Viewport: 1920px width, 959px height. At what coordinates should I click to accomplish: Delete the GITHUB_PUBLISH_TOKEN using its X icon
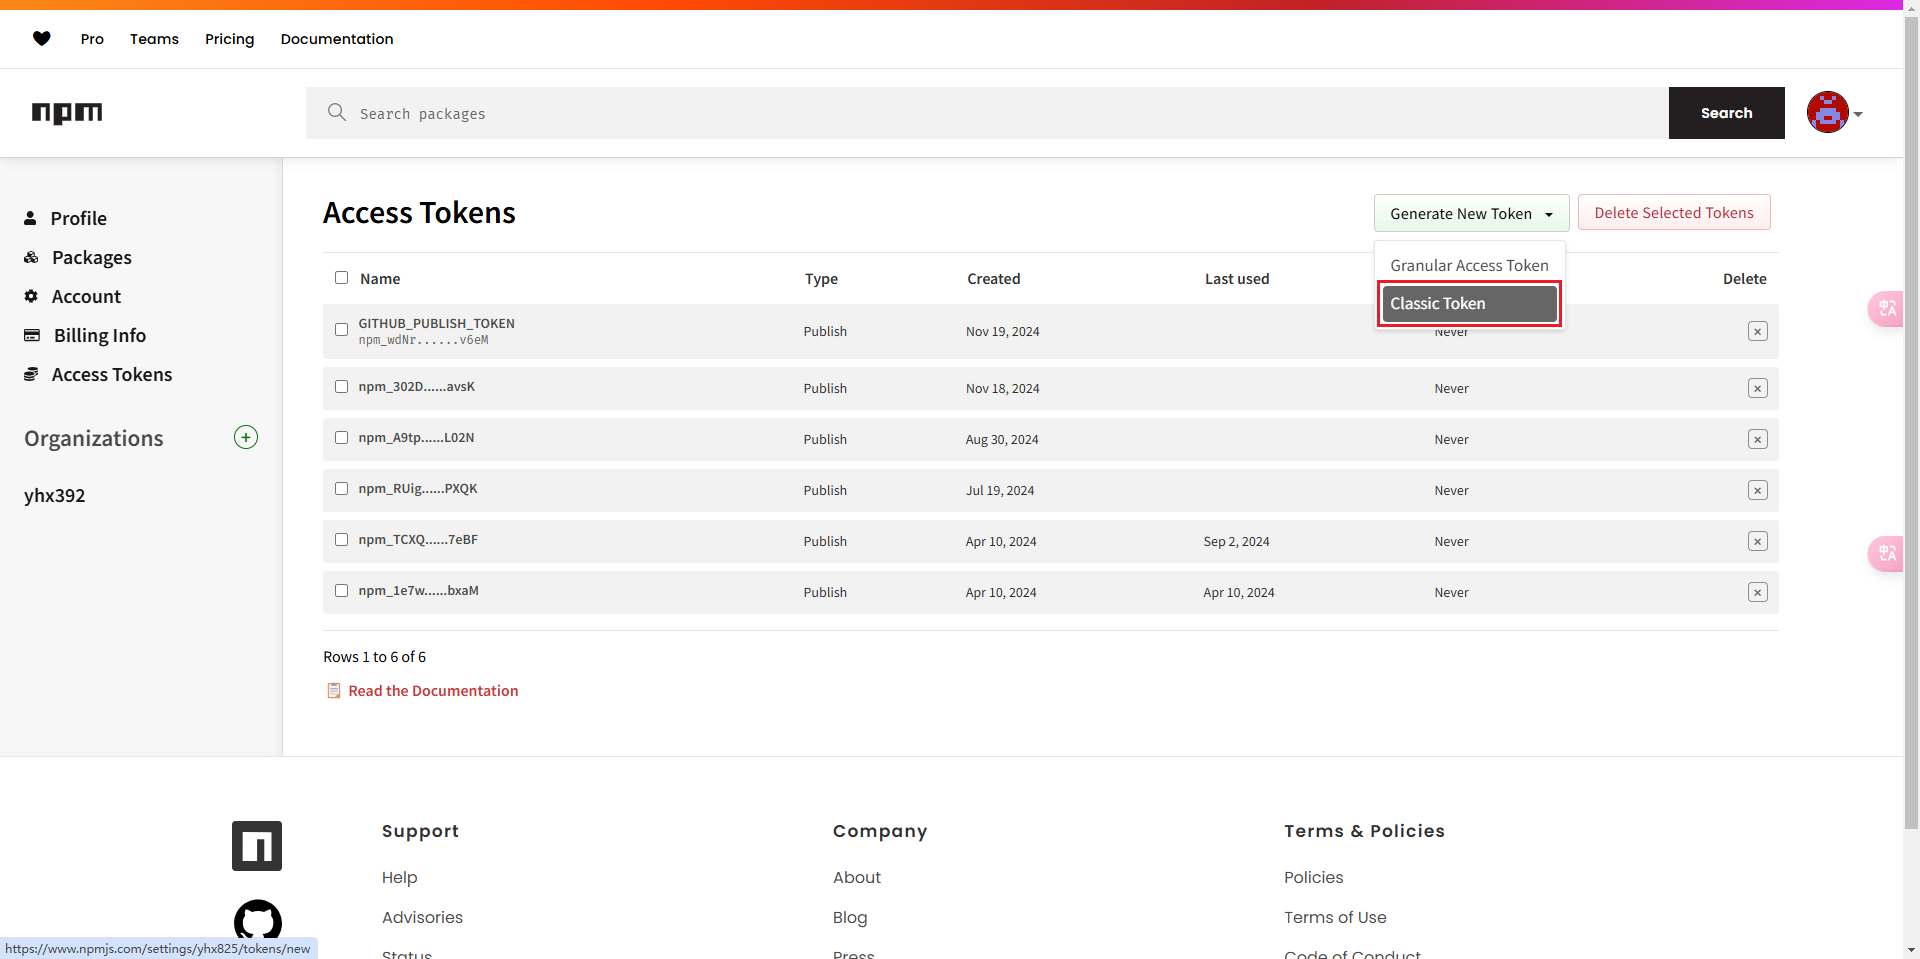pyautogui.click(x=1757, y=331)
